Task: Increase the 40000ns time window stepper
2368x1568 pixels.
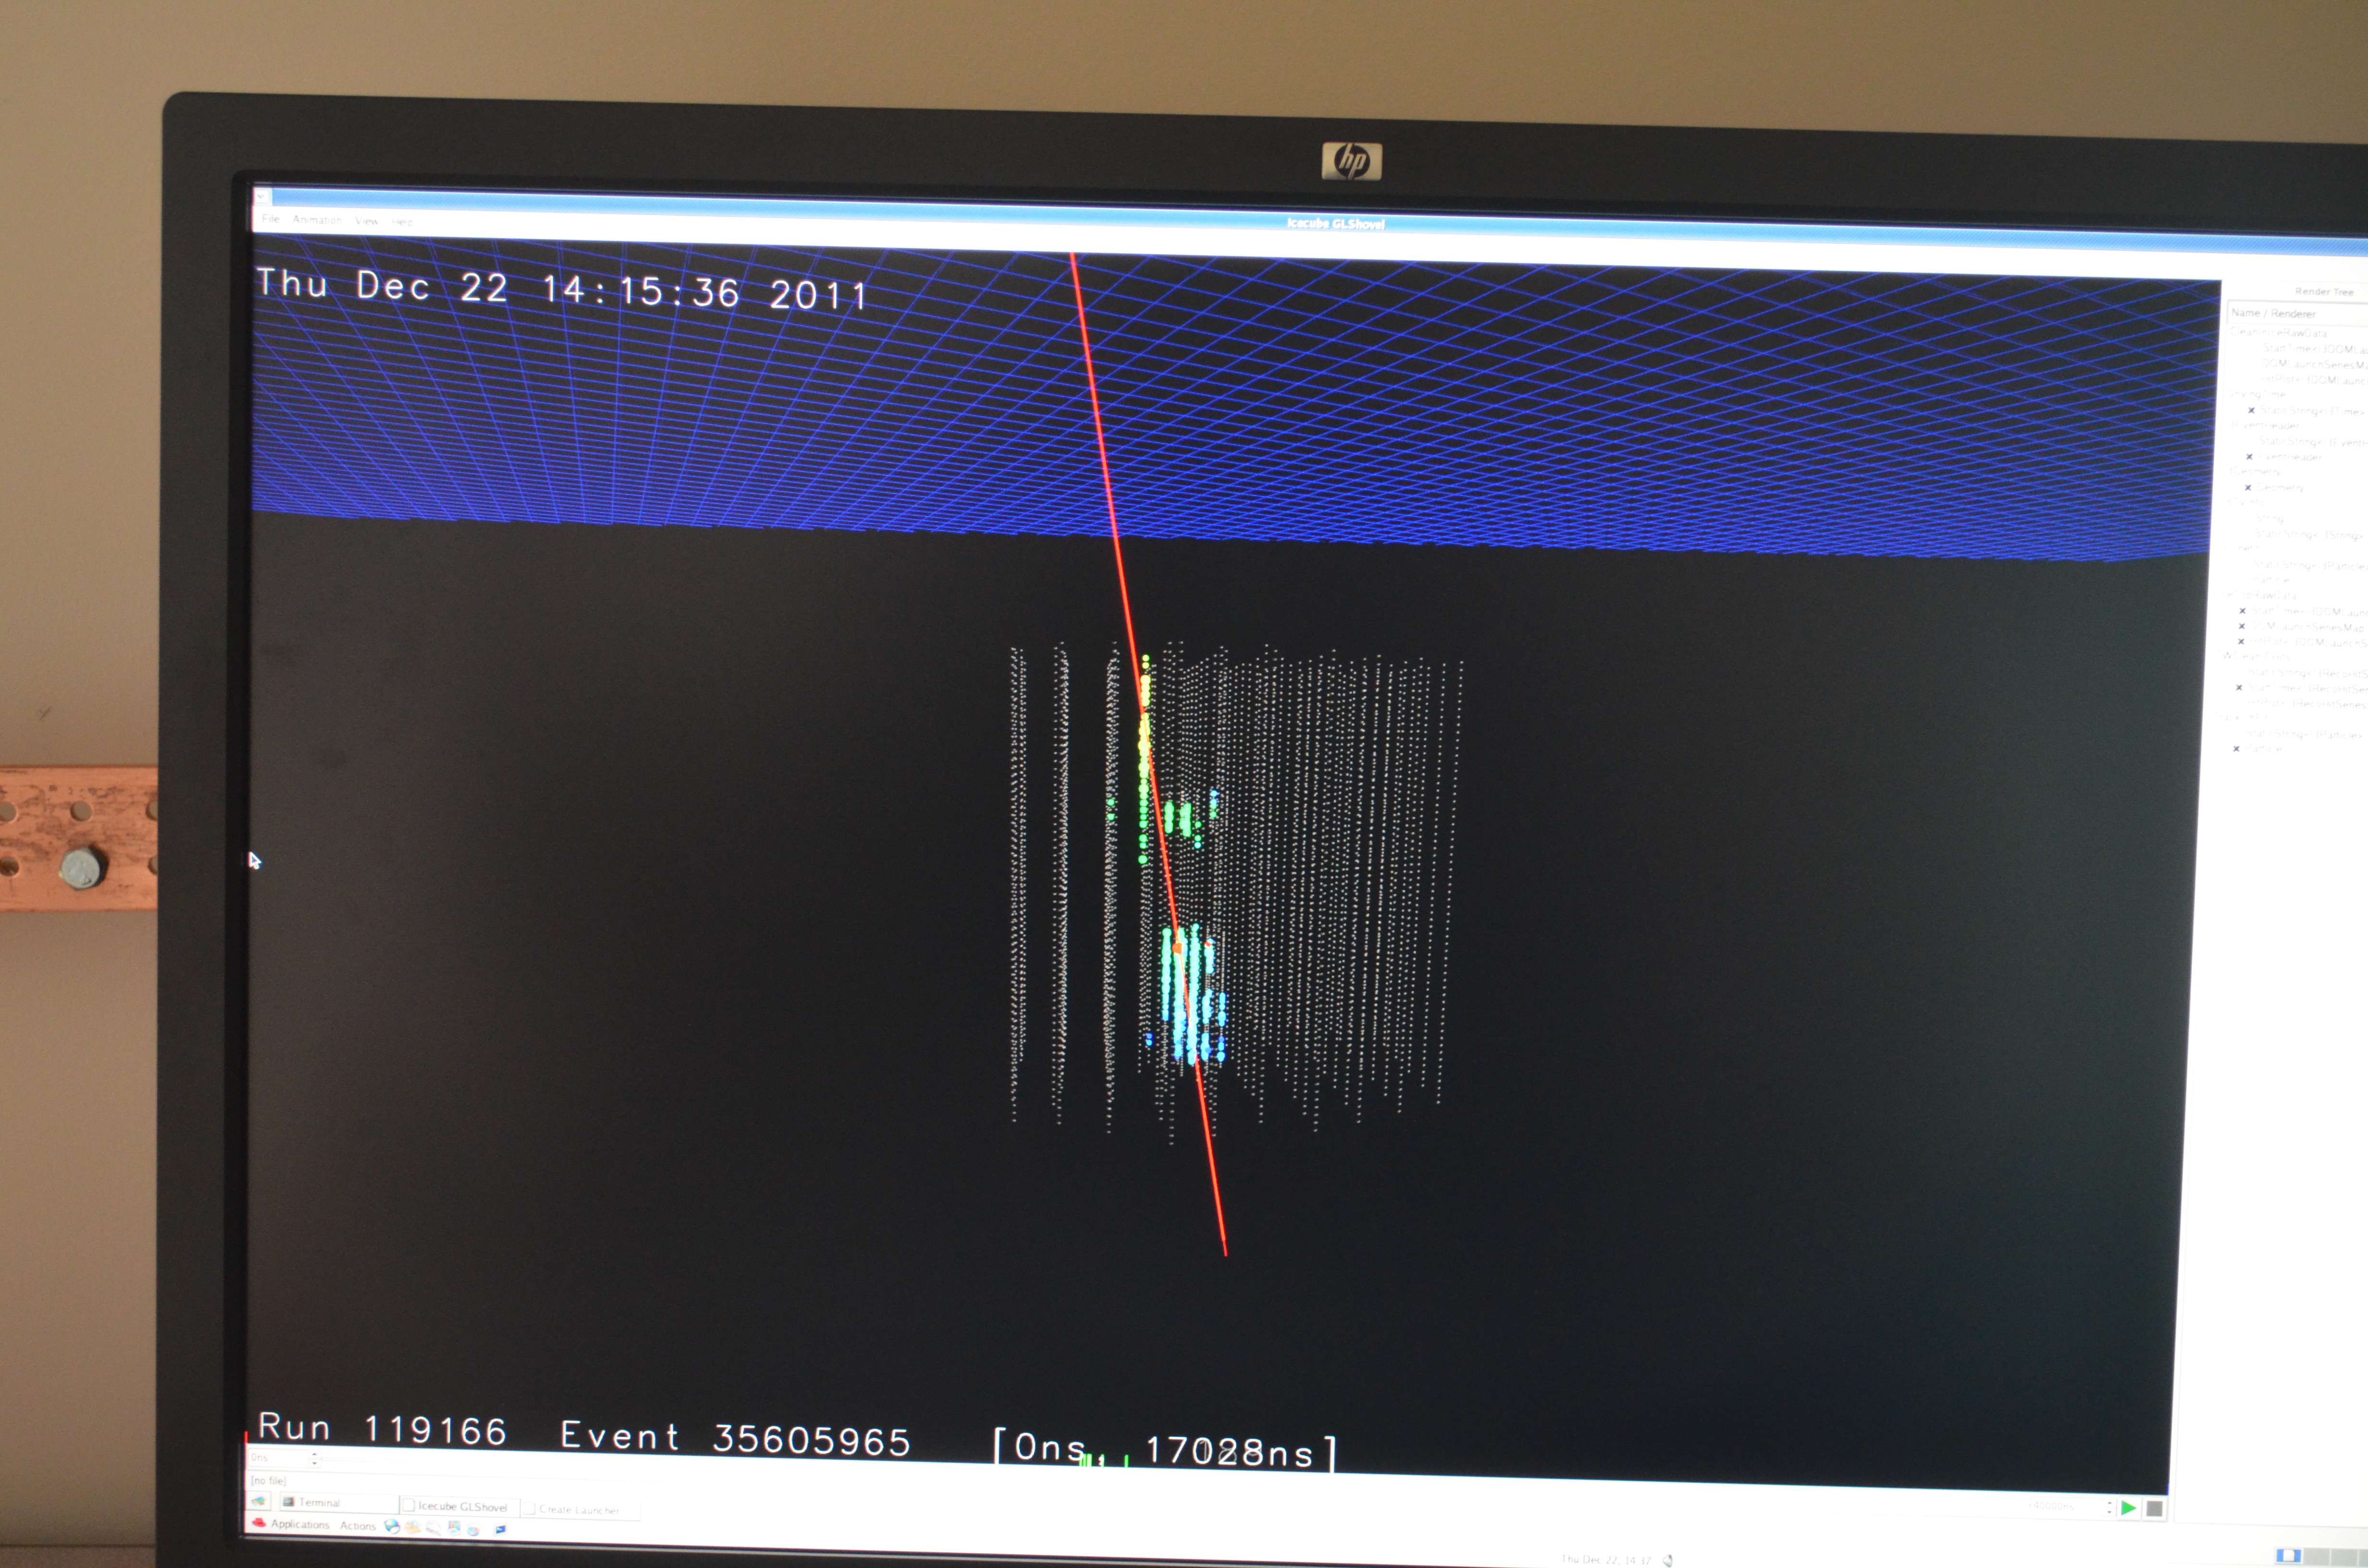Action: [2110, 1503]
